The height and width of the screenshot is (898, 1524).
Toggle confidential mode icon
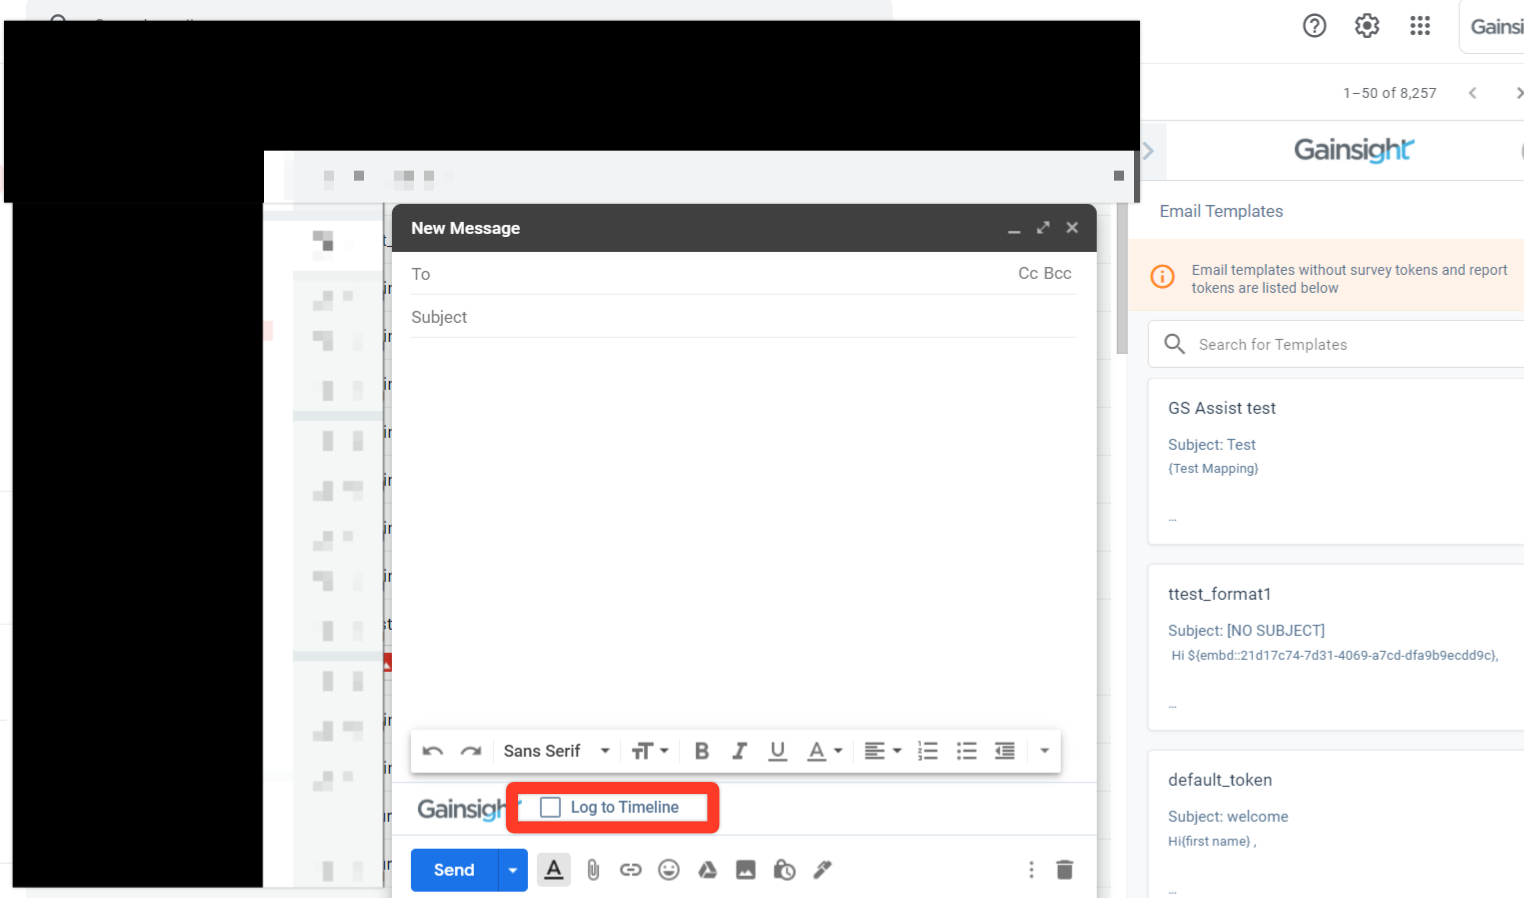[x=784, y=870]
